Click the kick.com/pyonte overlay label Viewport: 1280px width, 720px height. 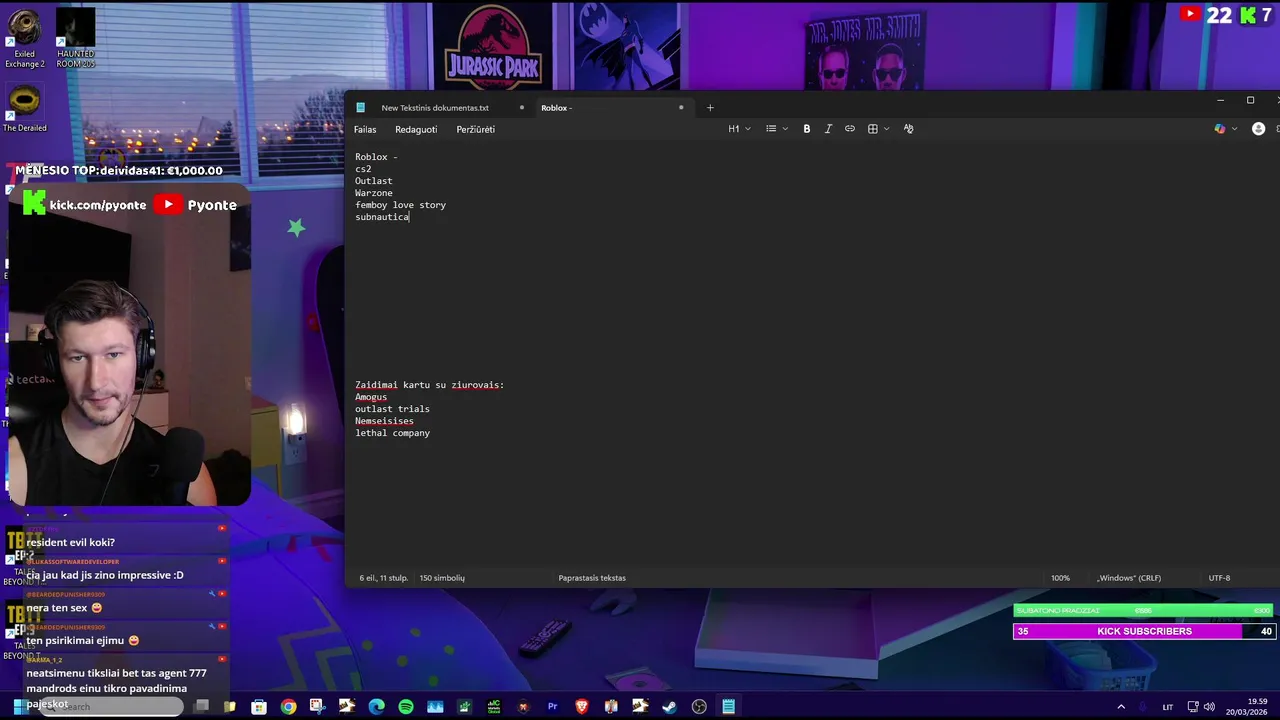[x=98, y=205]
